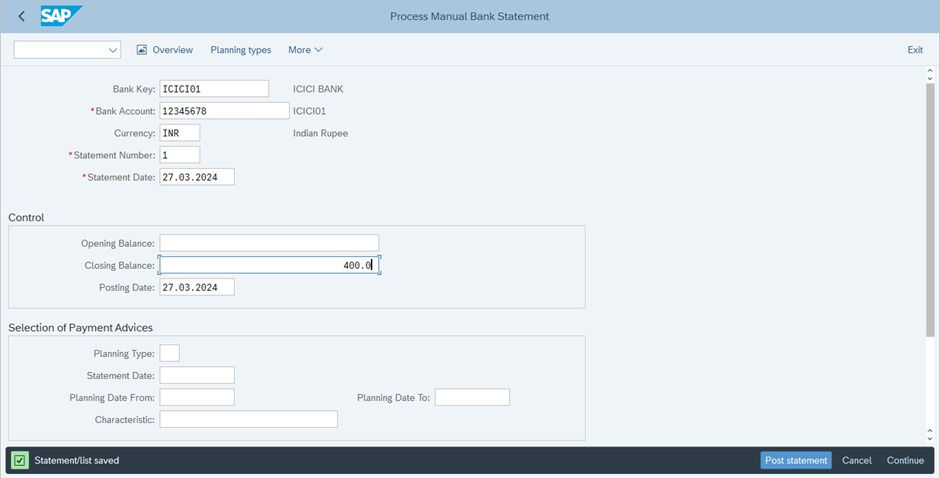This screenshot has height=478, width=940.
Task: Expand the More menu
Action: tap(305, 50)
